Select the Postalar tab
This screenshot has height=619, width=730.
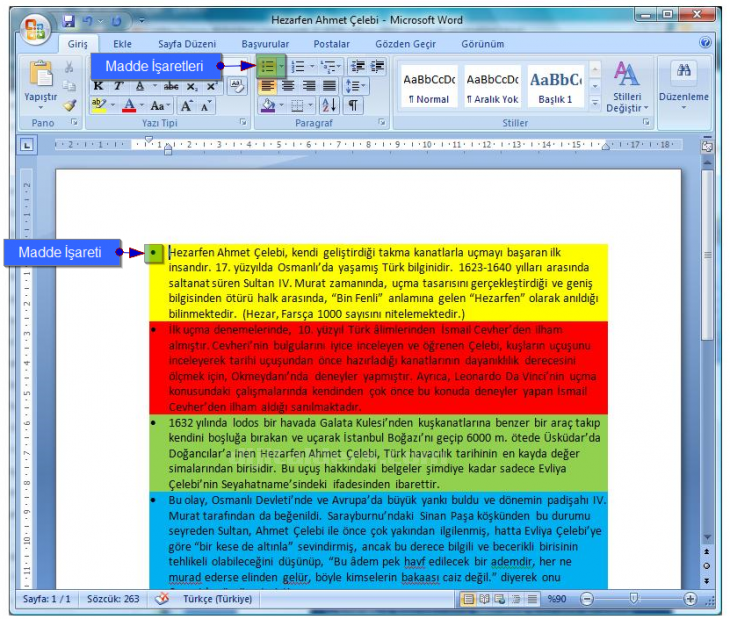[x=331, y=44]
